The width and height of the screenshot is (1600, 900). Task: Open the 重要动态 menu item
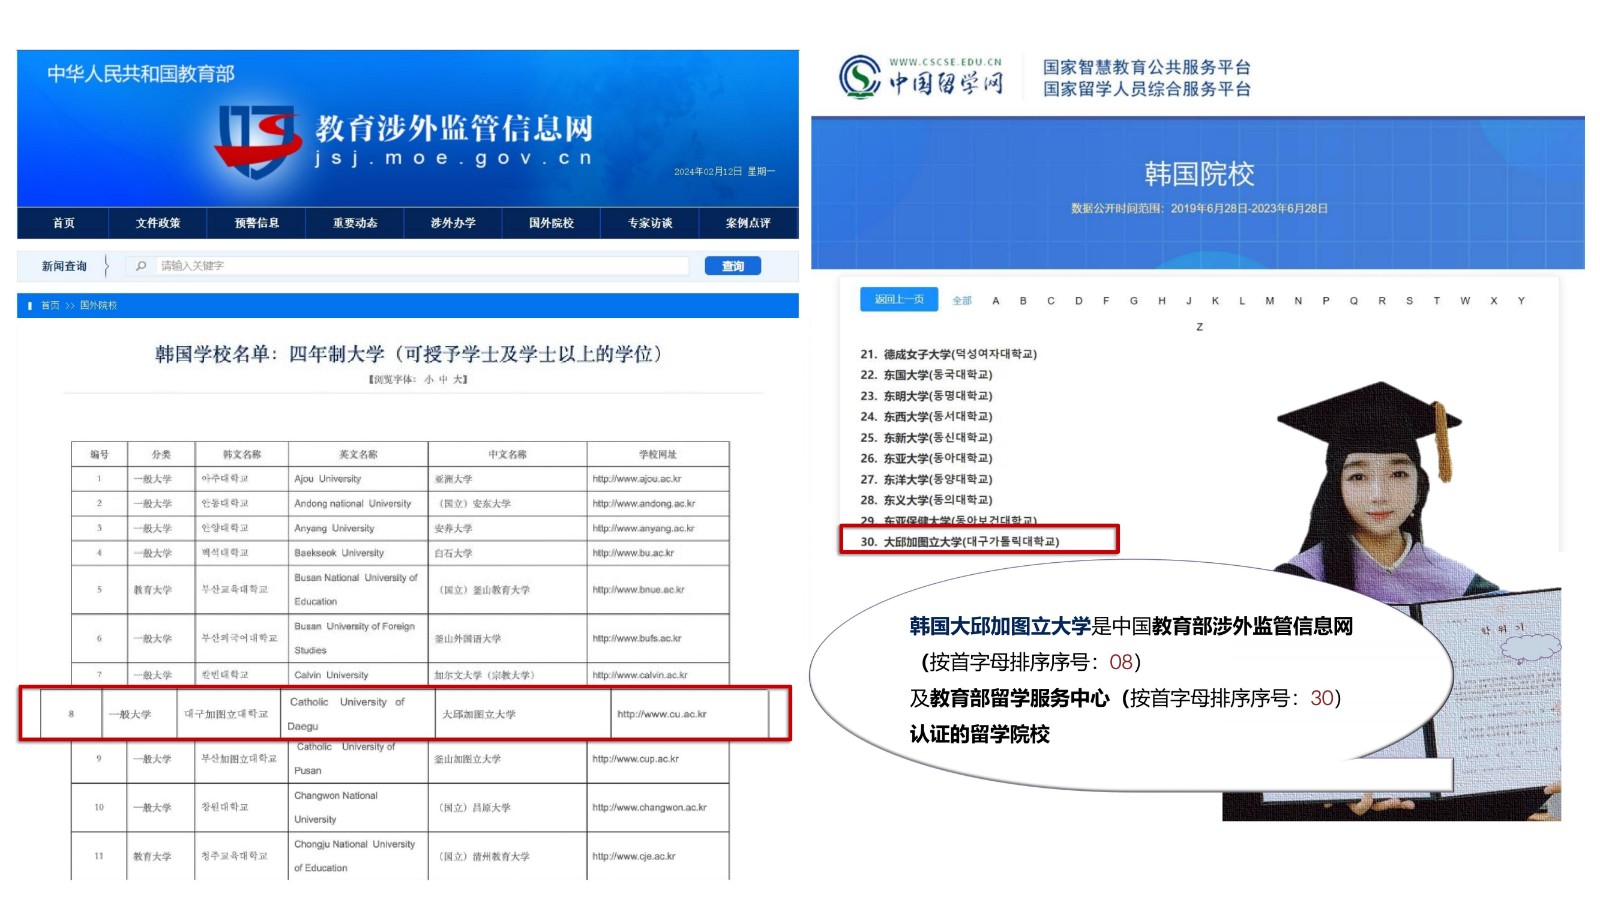[x=355, y=223]
